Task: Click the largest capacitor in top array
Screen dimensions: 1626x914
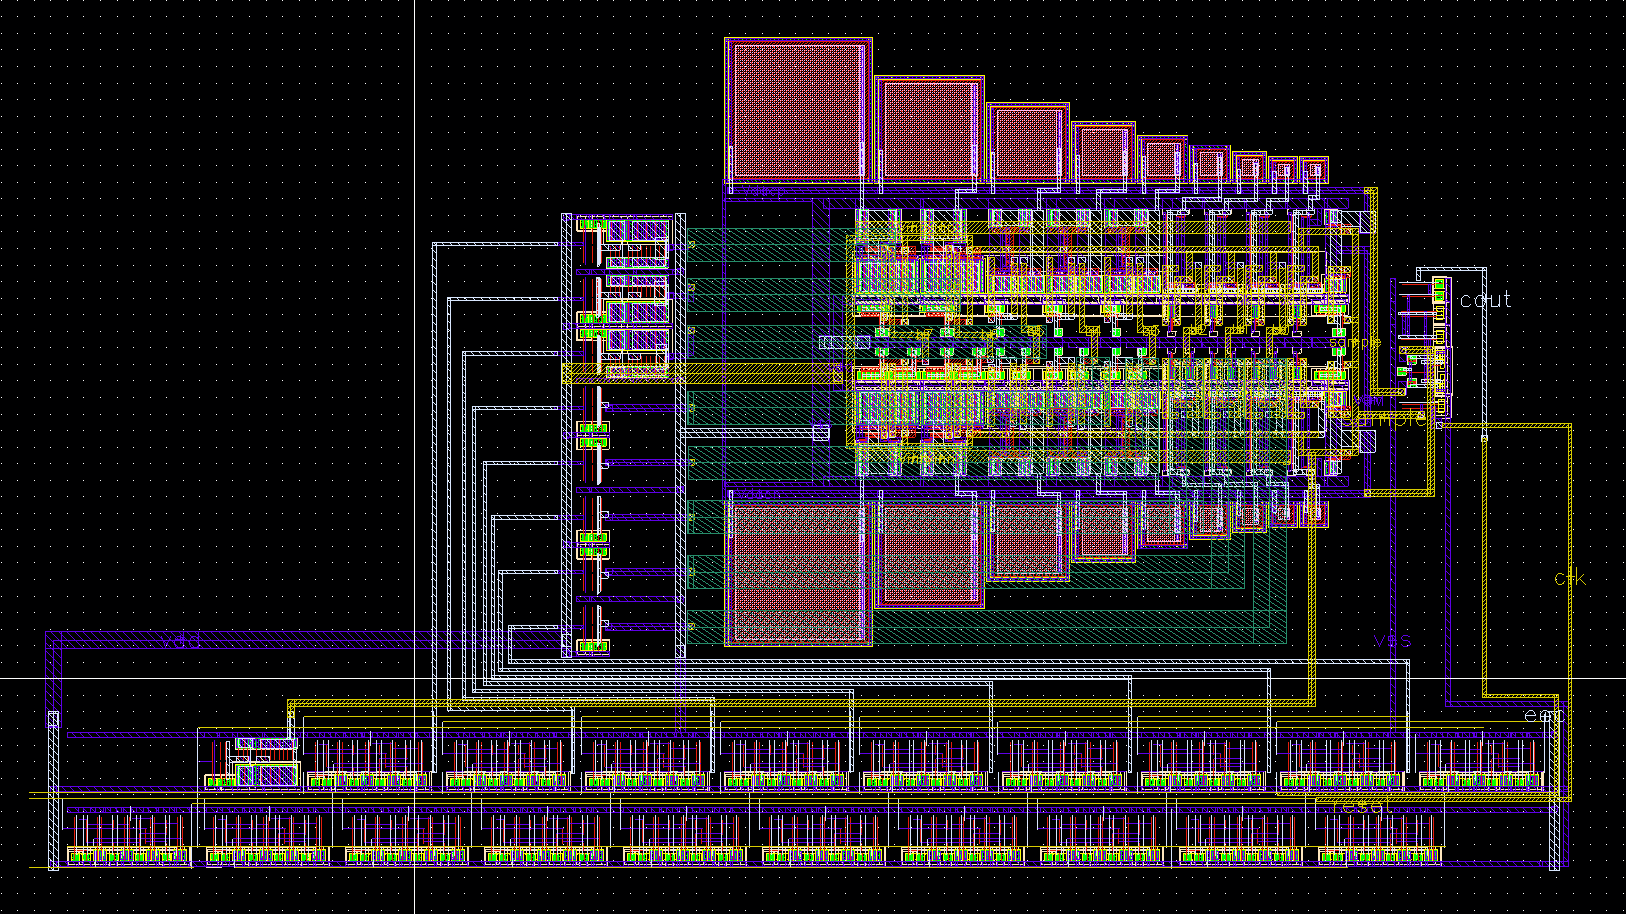Action: coord(798,111)
